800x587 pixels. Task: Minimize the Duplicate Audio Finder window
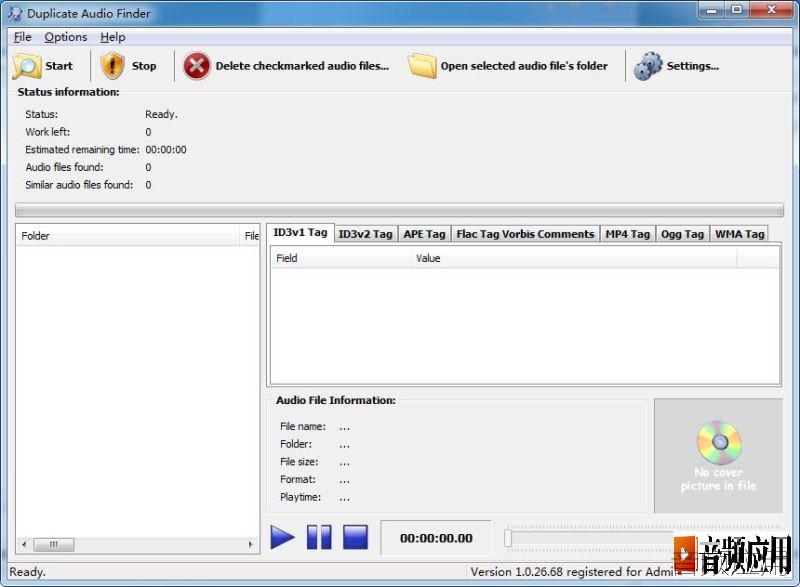click(711, 10)
